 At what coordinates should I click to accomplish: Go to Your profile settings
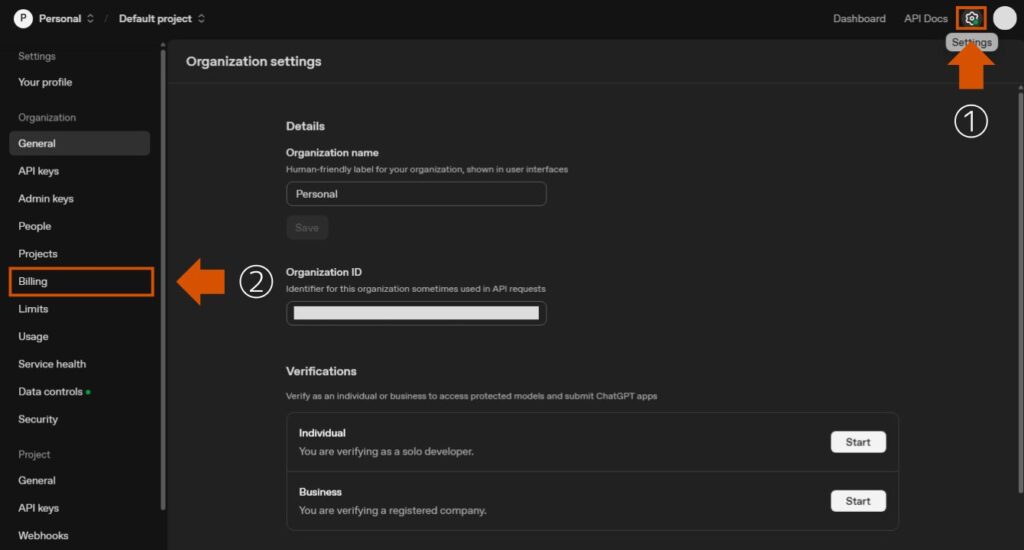(x=45, y=82)
